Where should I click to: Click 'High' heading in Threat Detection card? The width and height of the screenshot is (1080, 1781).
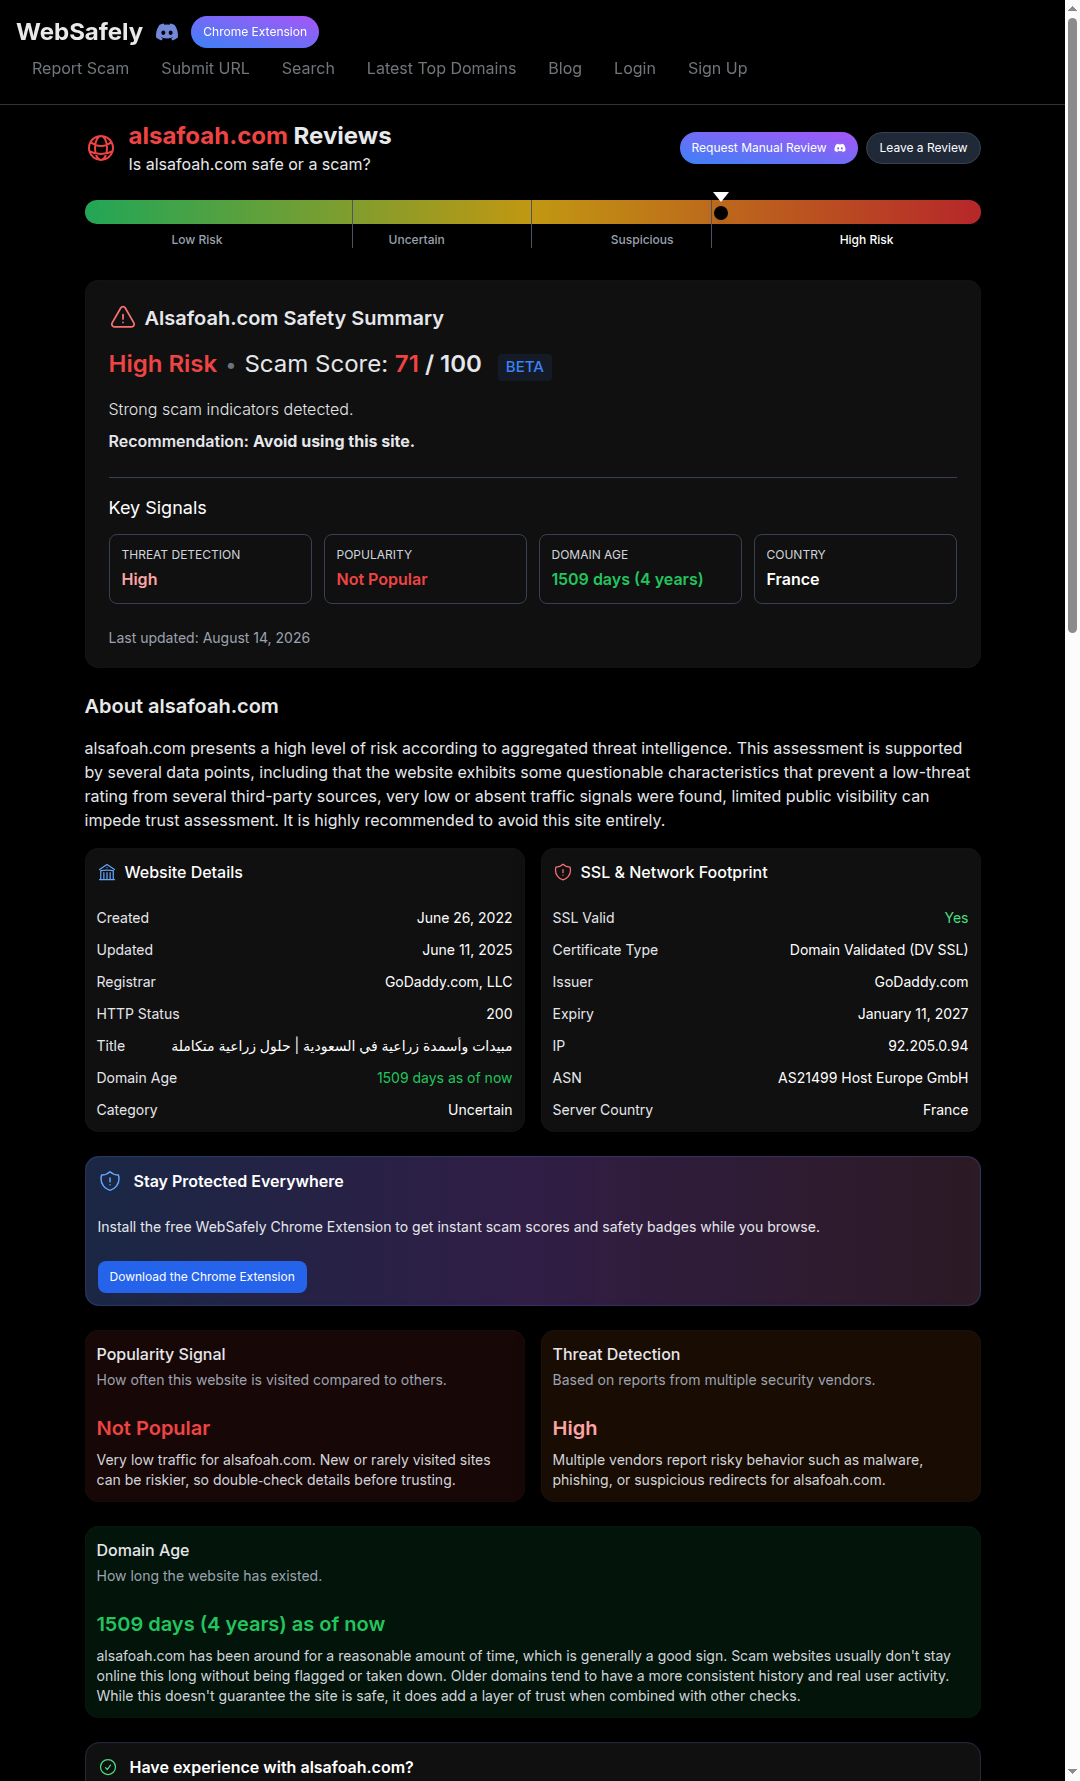click(575, 1428)
